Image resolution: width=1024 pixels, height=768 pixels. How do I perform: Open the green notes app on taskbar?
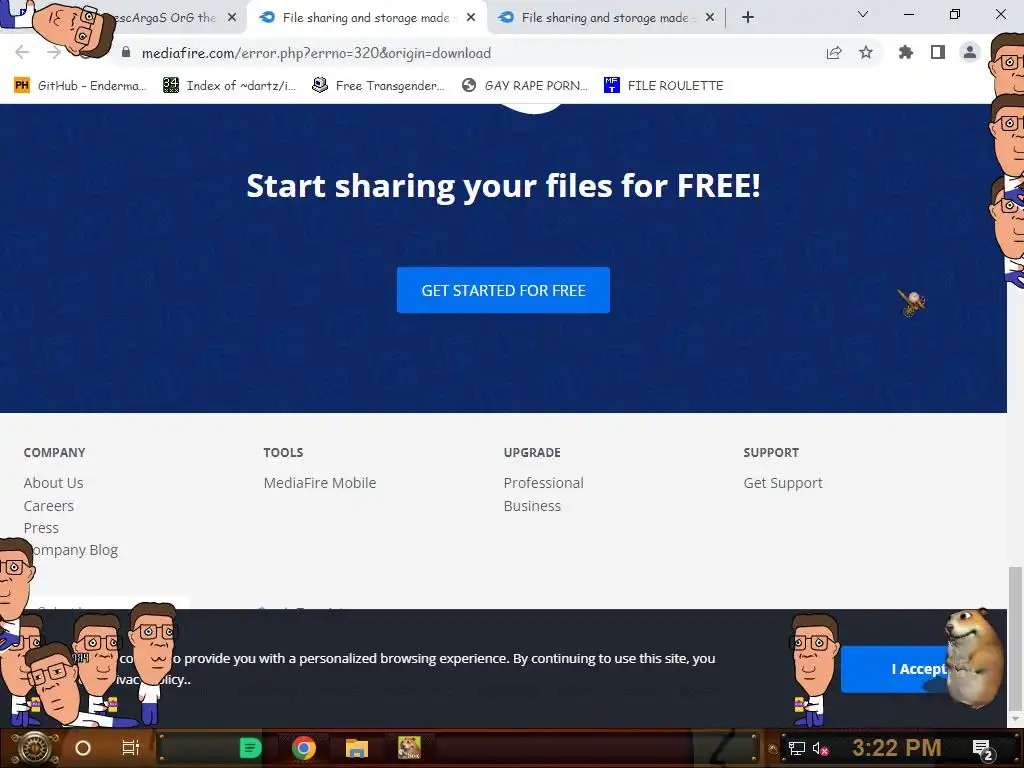[250, 748]
